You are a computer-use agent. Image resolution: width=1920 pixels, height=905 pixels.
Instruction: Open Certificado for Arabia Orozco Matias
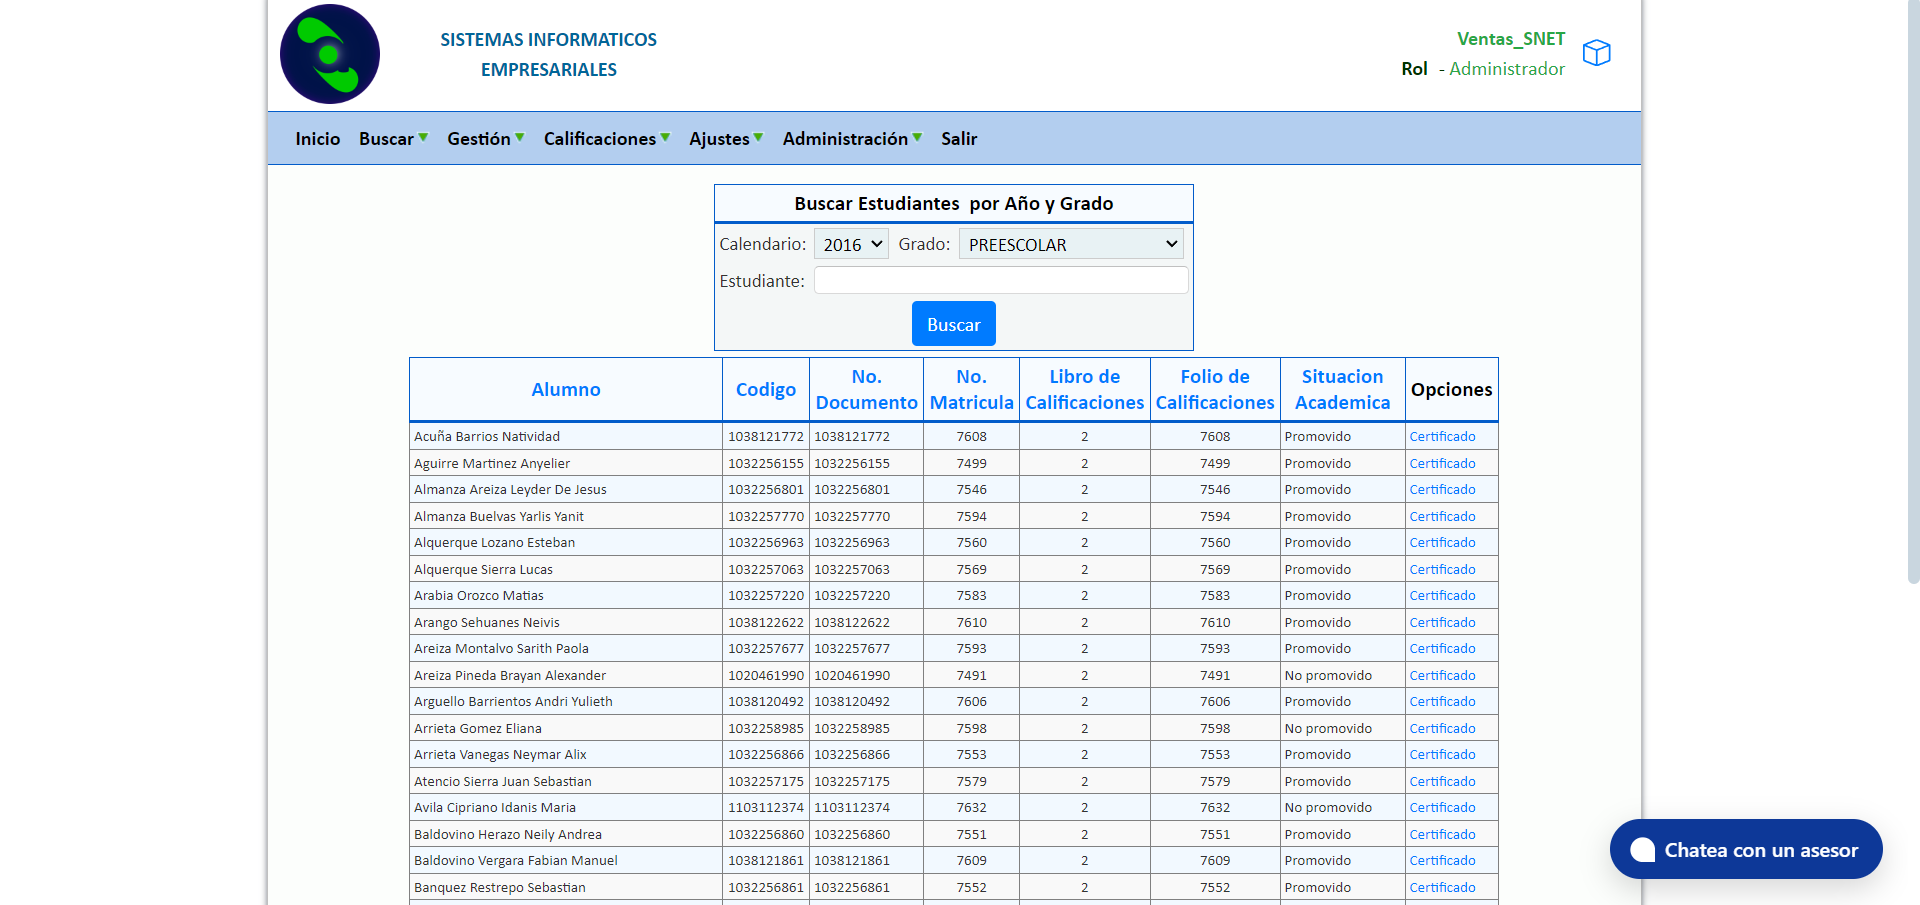coord(1442,595)
